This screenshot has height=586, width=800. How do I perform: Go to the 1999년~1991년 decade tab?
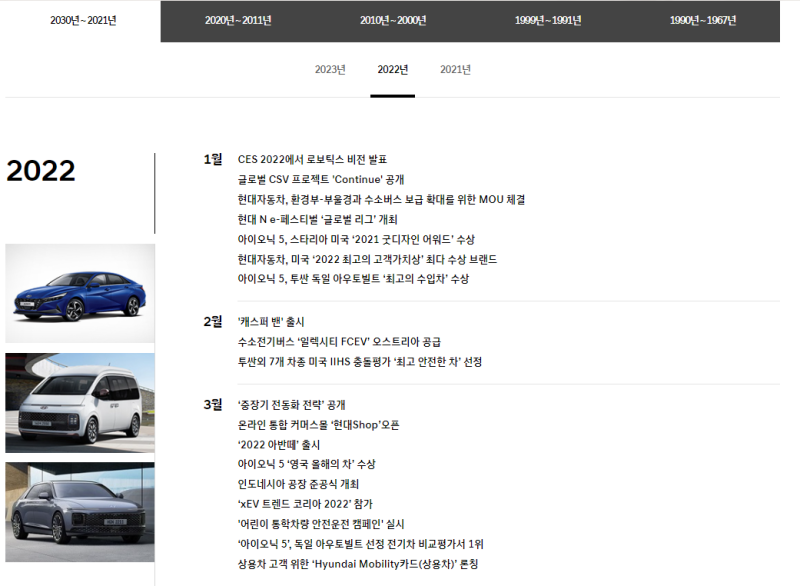(x=548, y=21)
